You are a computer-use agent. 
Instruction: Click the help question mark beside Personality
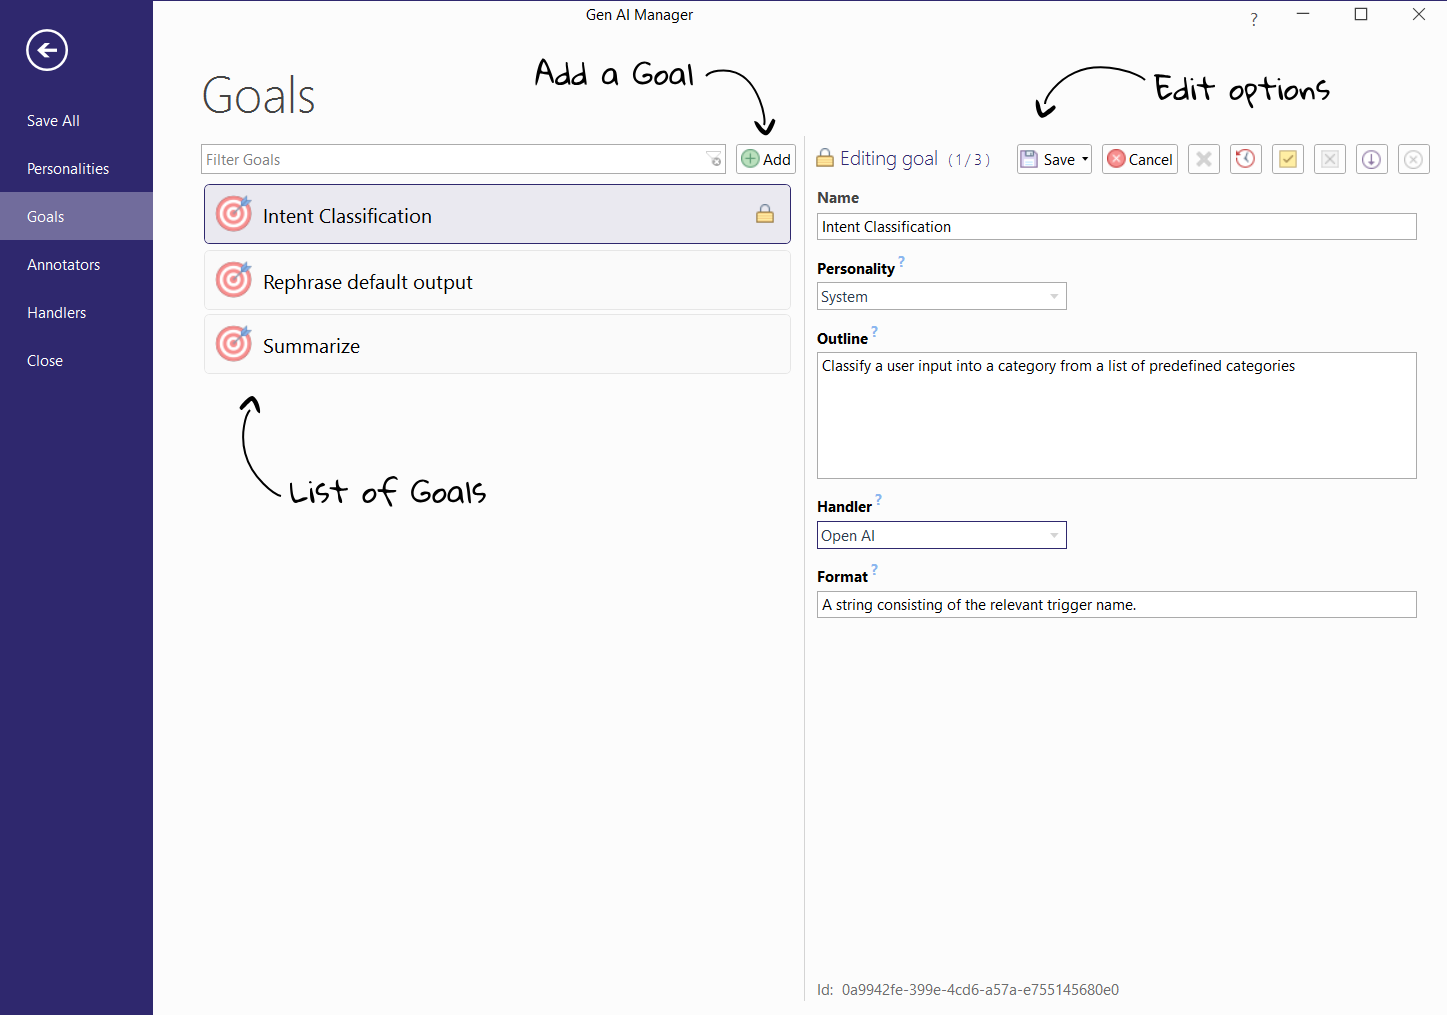pyautogui.click(x=901, y=262)
